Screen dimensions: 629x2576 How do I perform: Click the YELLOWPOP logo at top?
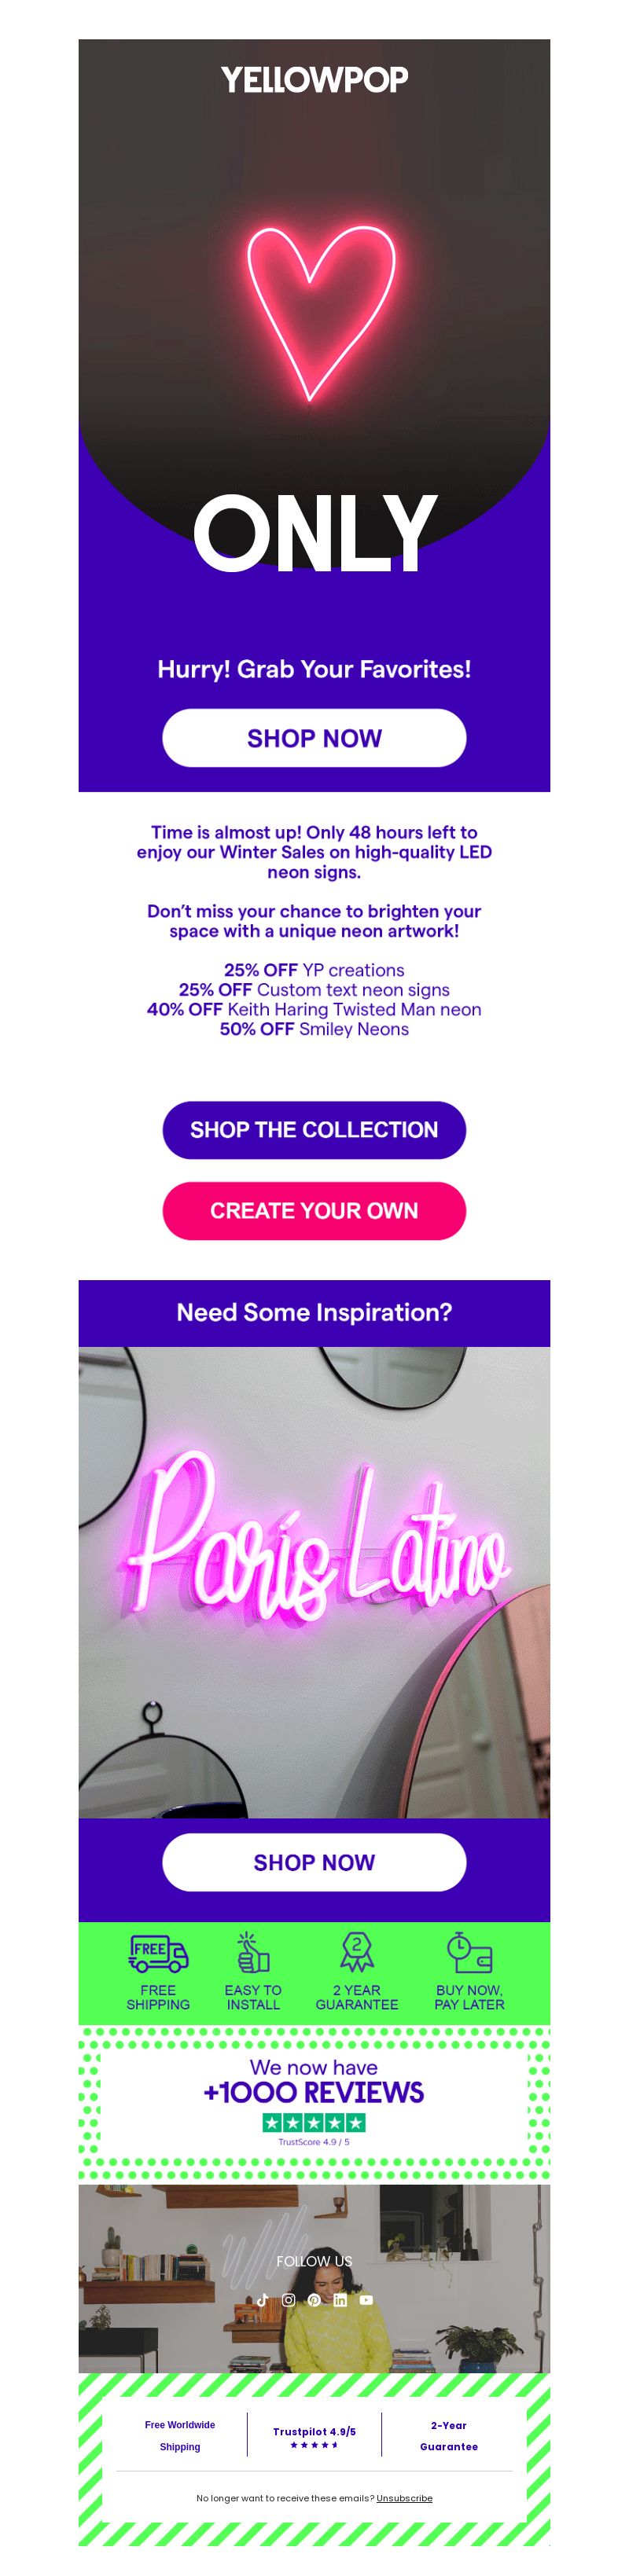click(314, 80)
